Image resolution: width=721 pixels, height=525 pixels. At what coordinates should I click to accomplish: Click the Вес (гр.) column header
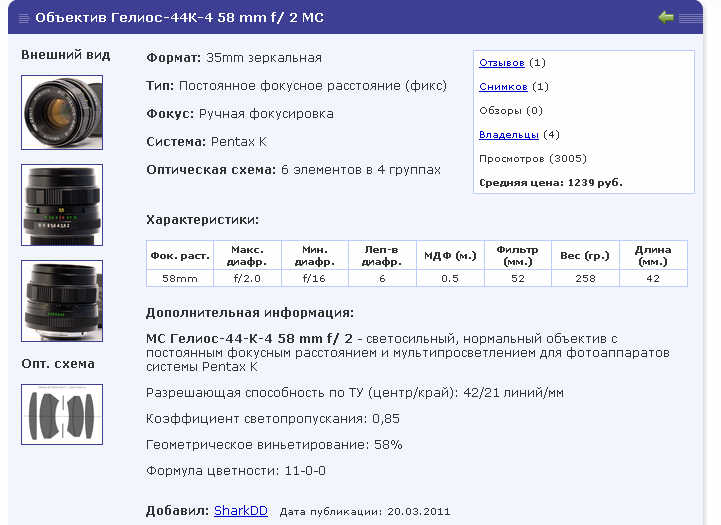point(584,255)
